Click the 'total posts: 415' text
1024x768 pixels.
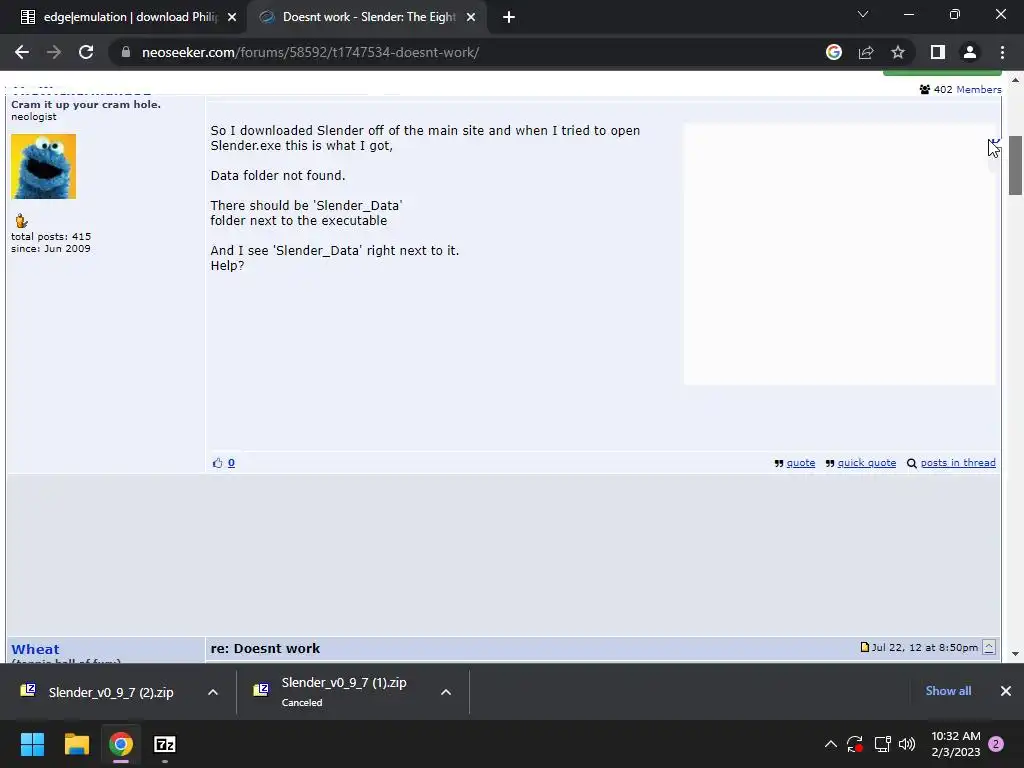(x=51, y=236)
